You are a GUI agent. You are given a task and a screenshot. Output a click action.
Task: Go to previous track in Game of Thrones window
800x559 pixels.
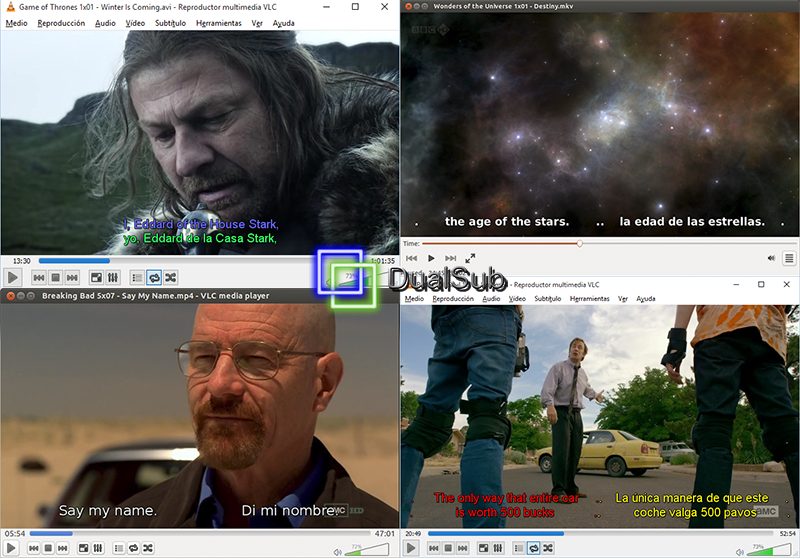[x=39, y=277]
